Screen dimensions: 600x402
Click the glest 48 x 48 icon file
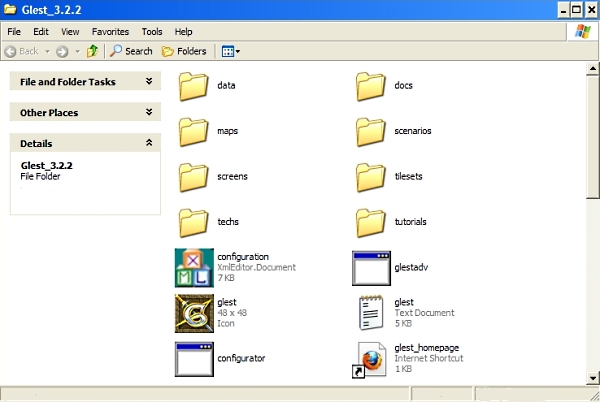(194, 313)
